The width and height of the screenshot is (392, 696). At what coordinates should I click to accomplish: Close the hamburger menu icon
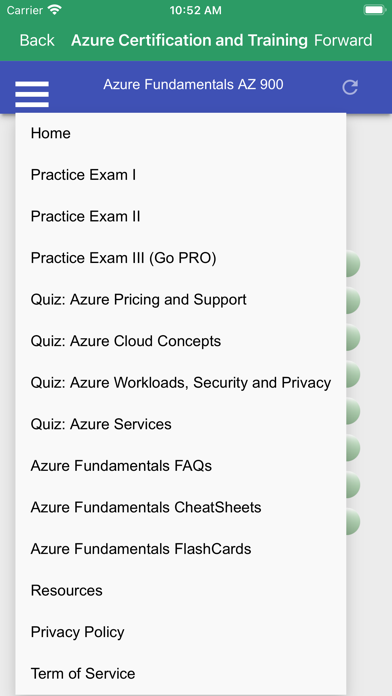tap(32, 94)
